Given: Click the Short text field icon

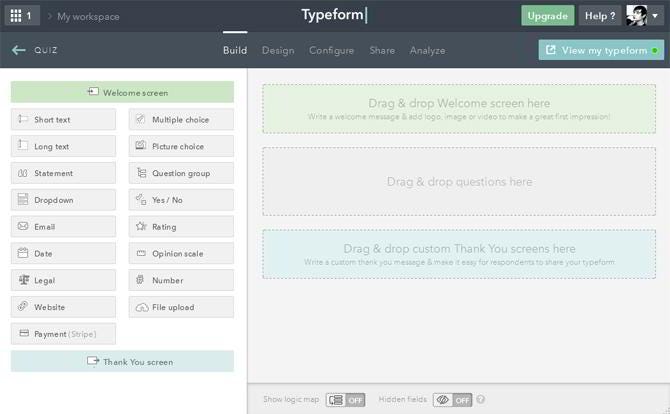Looking at the screenshot, I should click(x=23, y=119).
